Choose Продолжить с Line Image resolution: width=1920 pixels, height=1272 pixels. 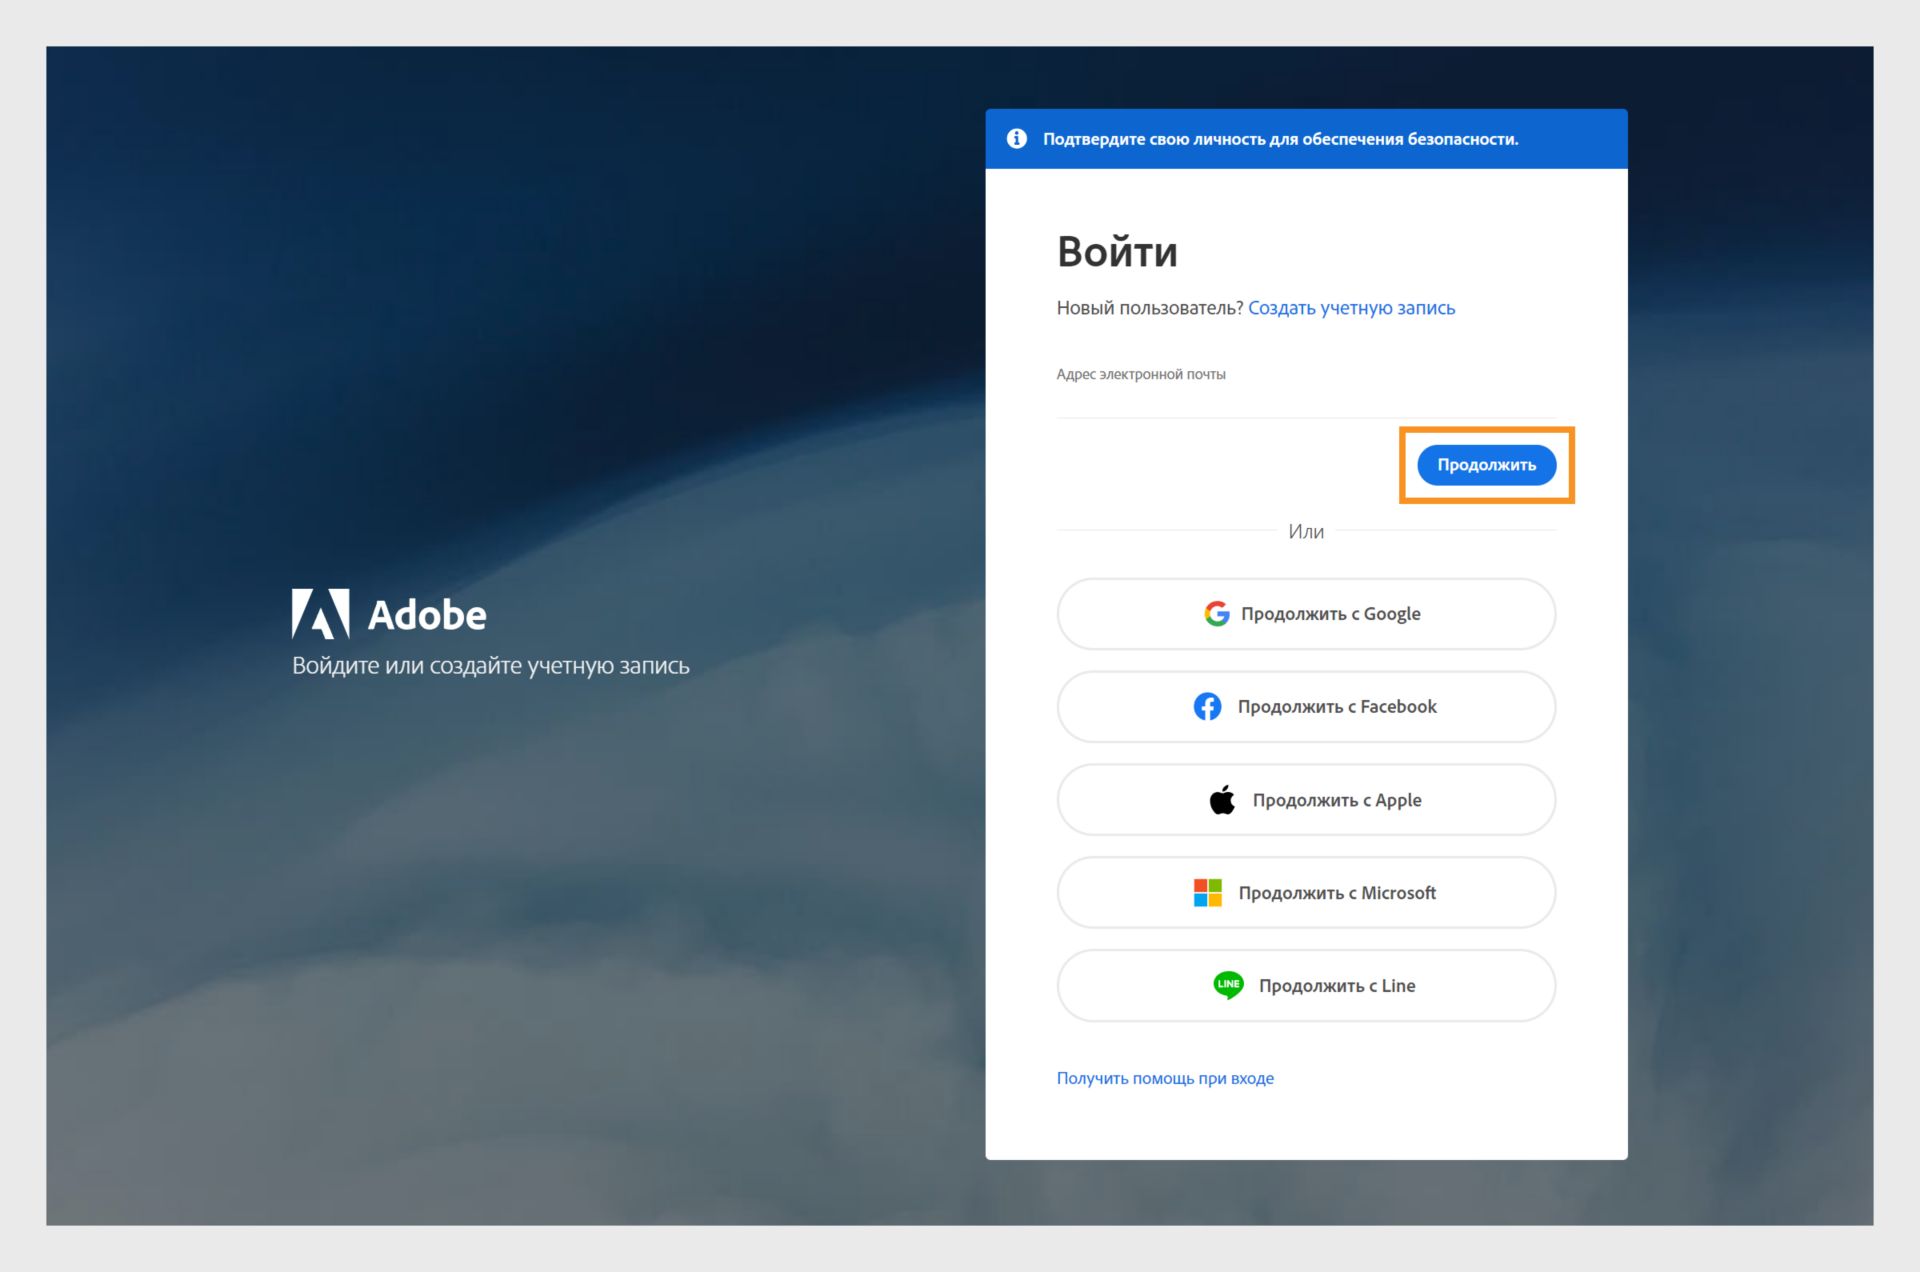[1306, 986]
